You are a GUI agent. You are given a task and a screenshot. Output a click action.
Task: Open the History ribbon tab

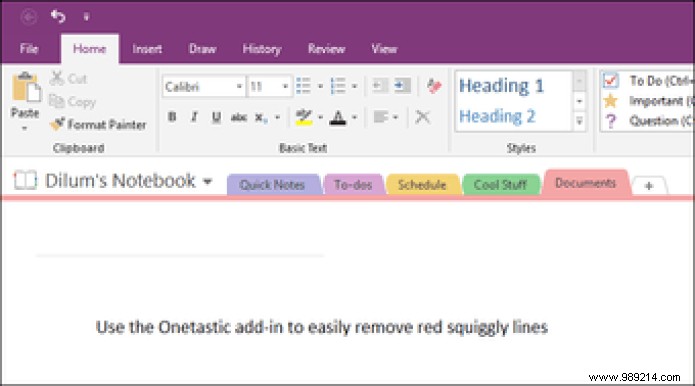click(x=262, y=49)
